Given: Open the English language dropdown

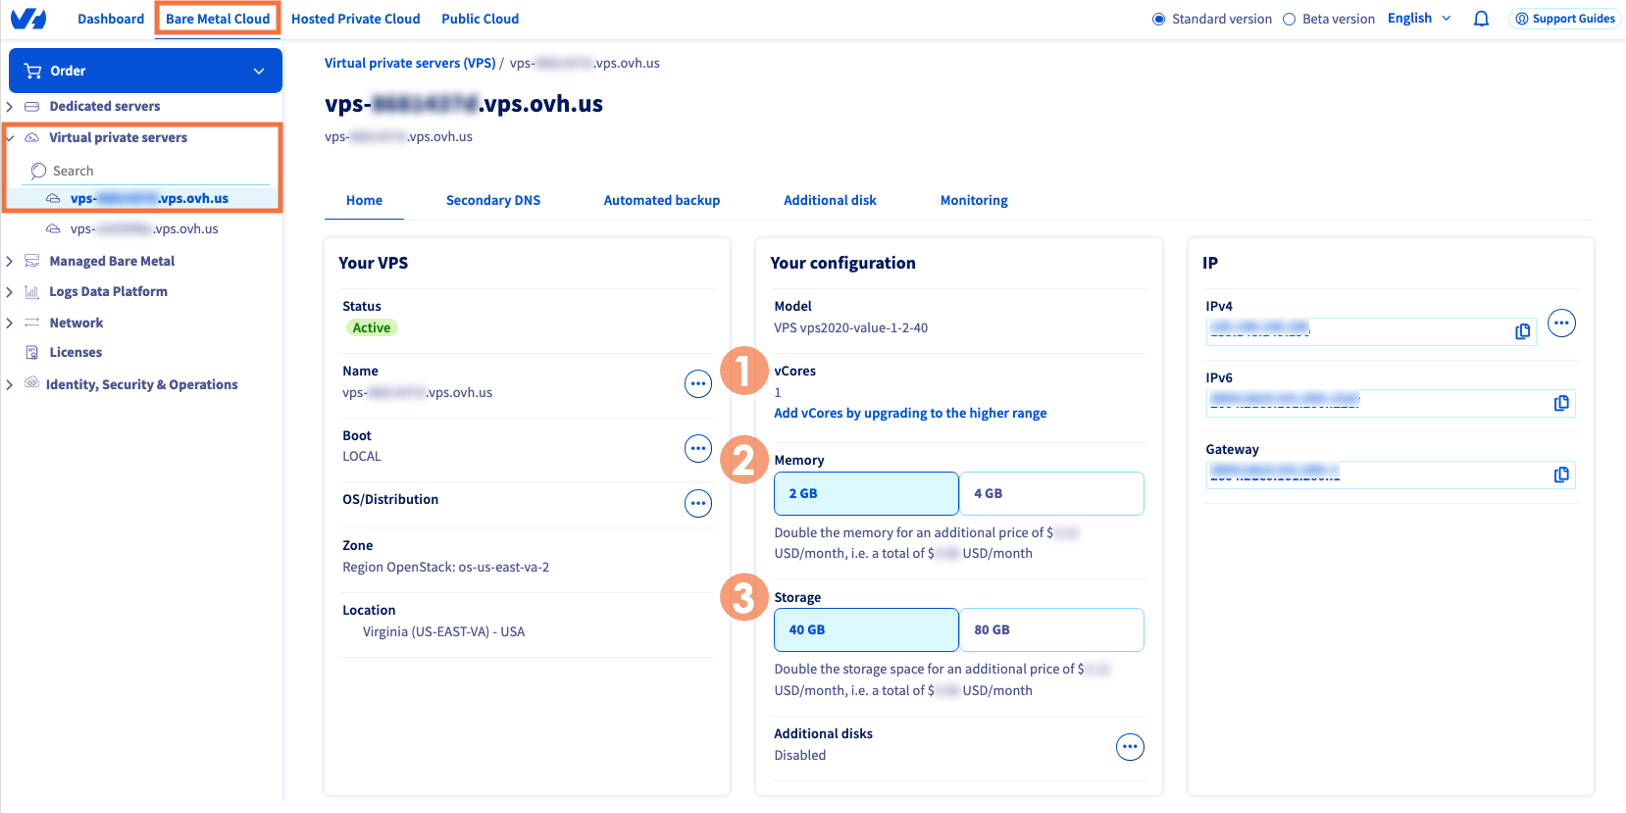Looking at the screenshot, I should coord(1419,18).
